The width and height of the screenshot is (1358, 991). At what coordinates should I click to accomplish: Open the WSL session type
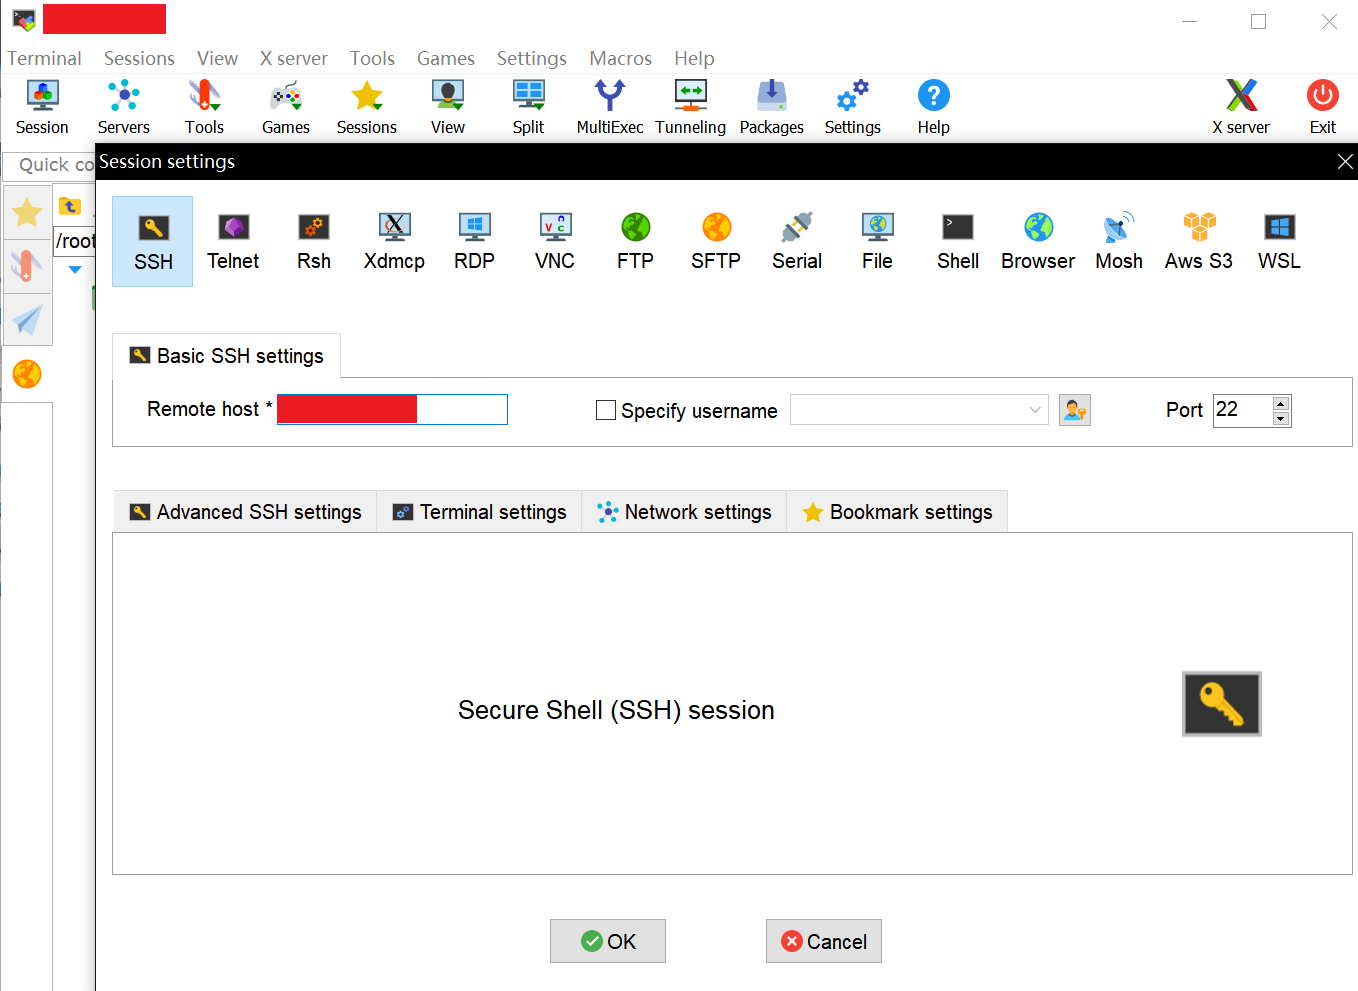click(1279, 242)
